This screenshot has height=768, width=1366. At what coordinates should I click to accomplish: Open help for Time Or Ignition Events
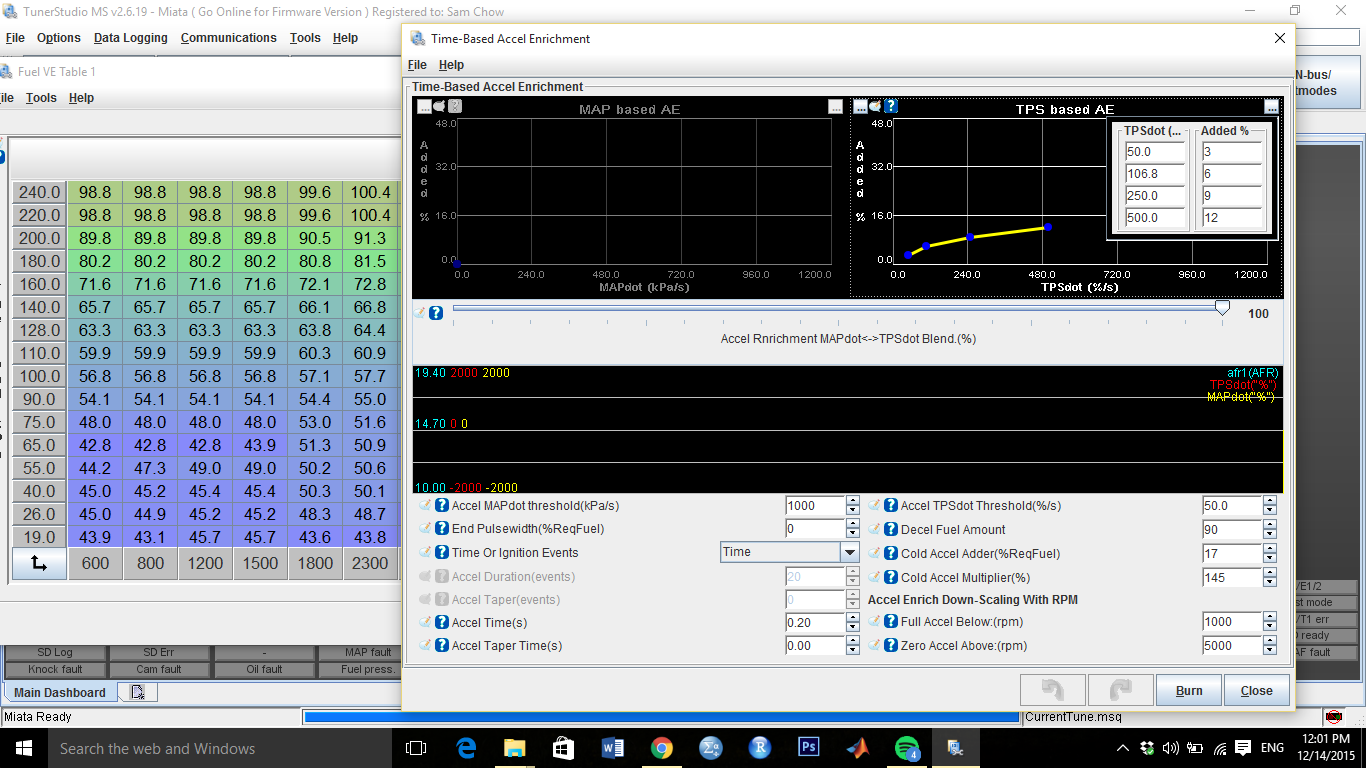[442, 553]
